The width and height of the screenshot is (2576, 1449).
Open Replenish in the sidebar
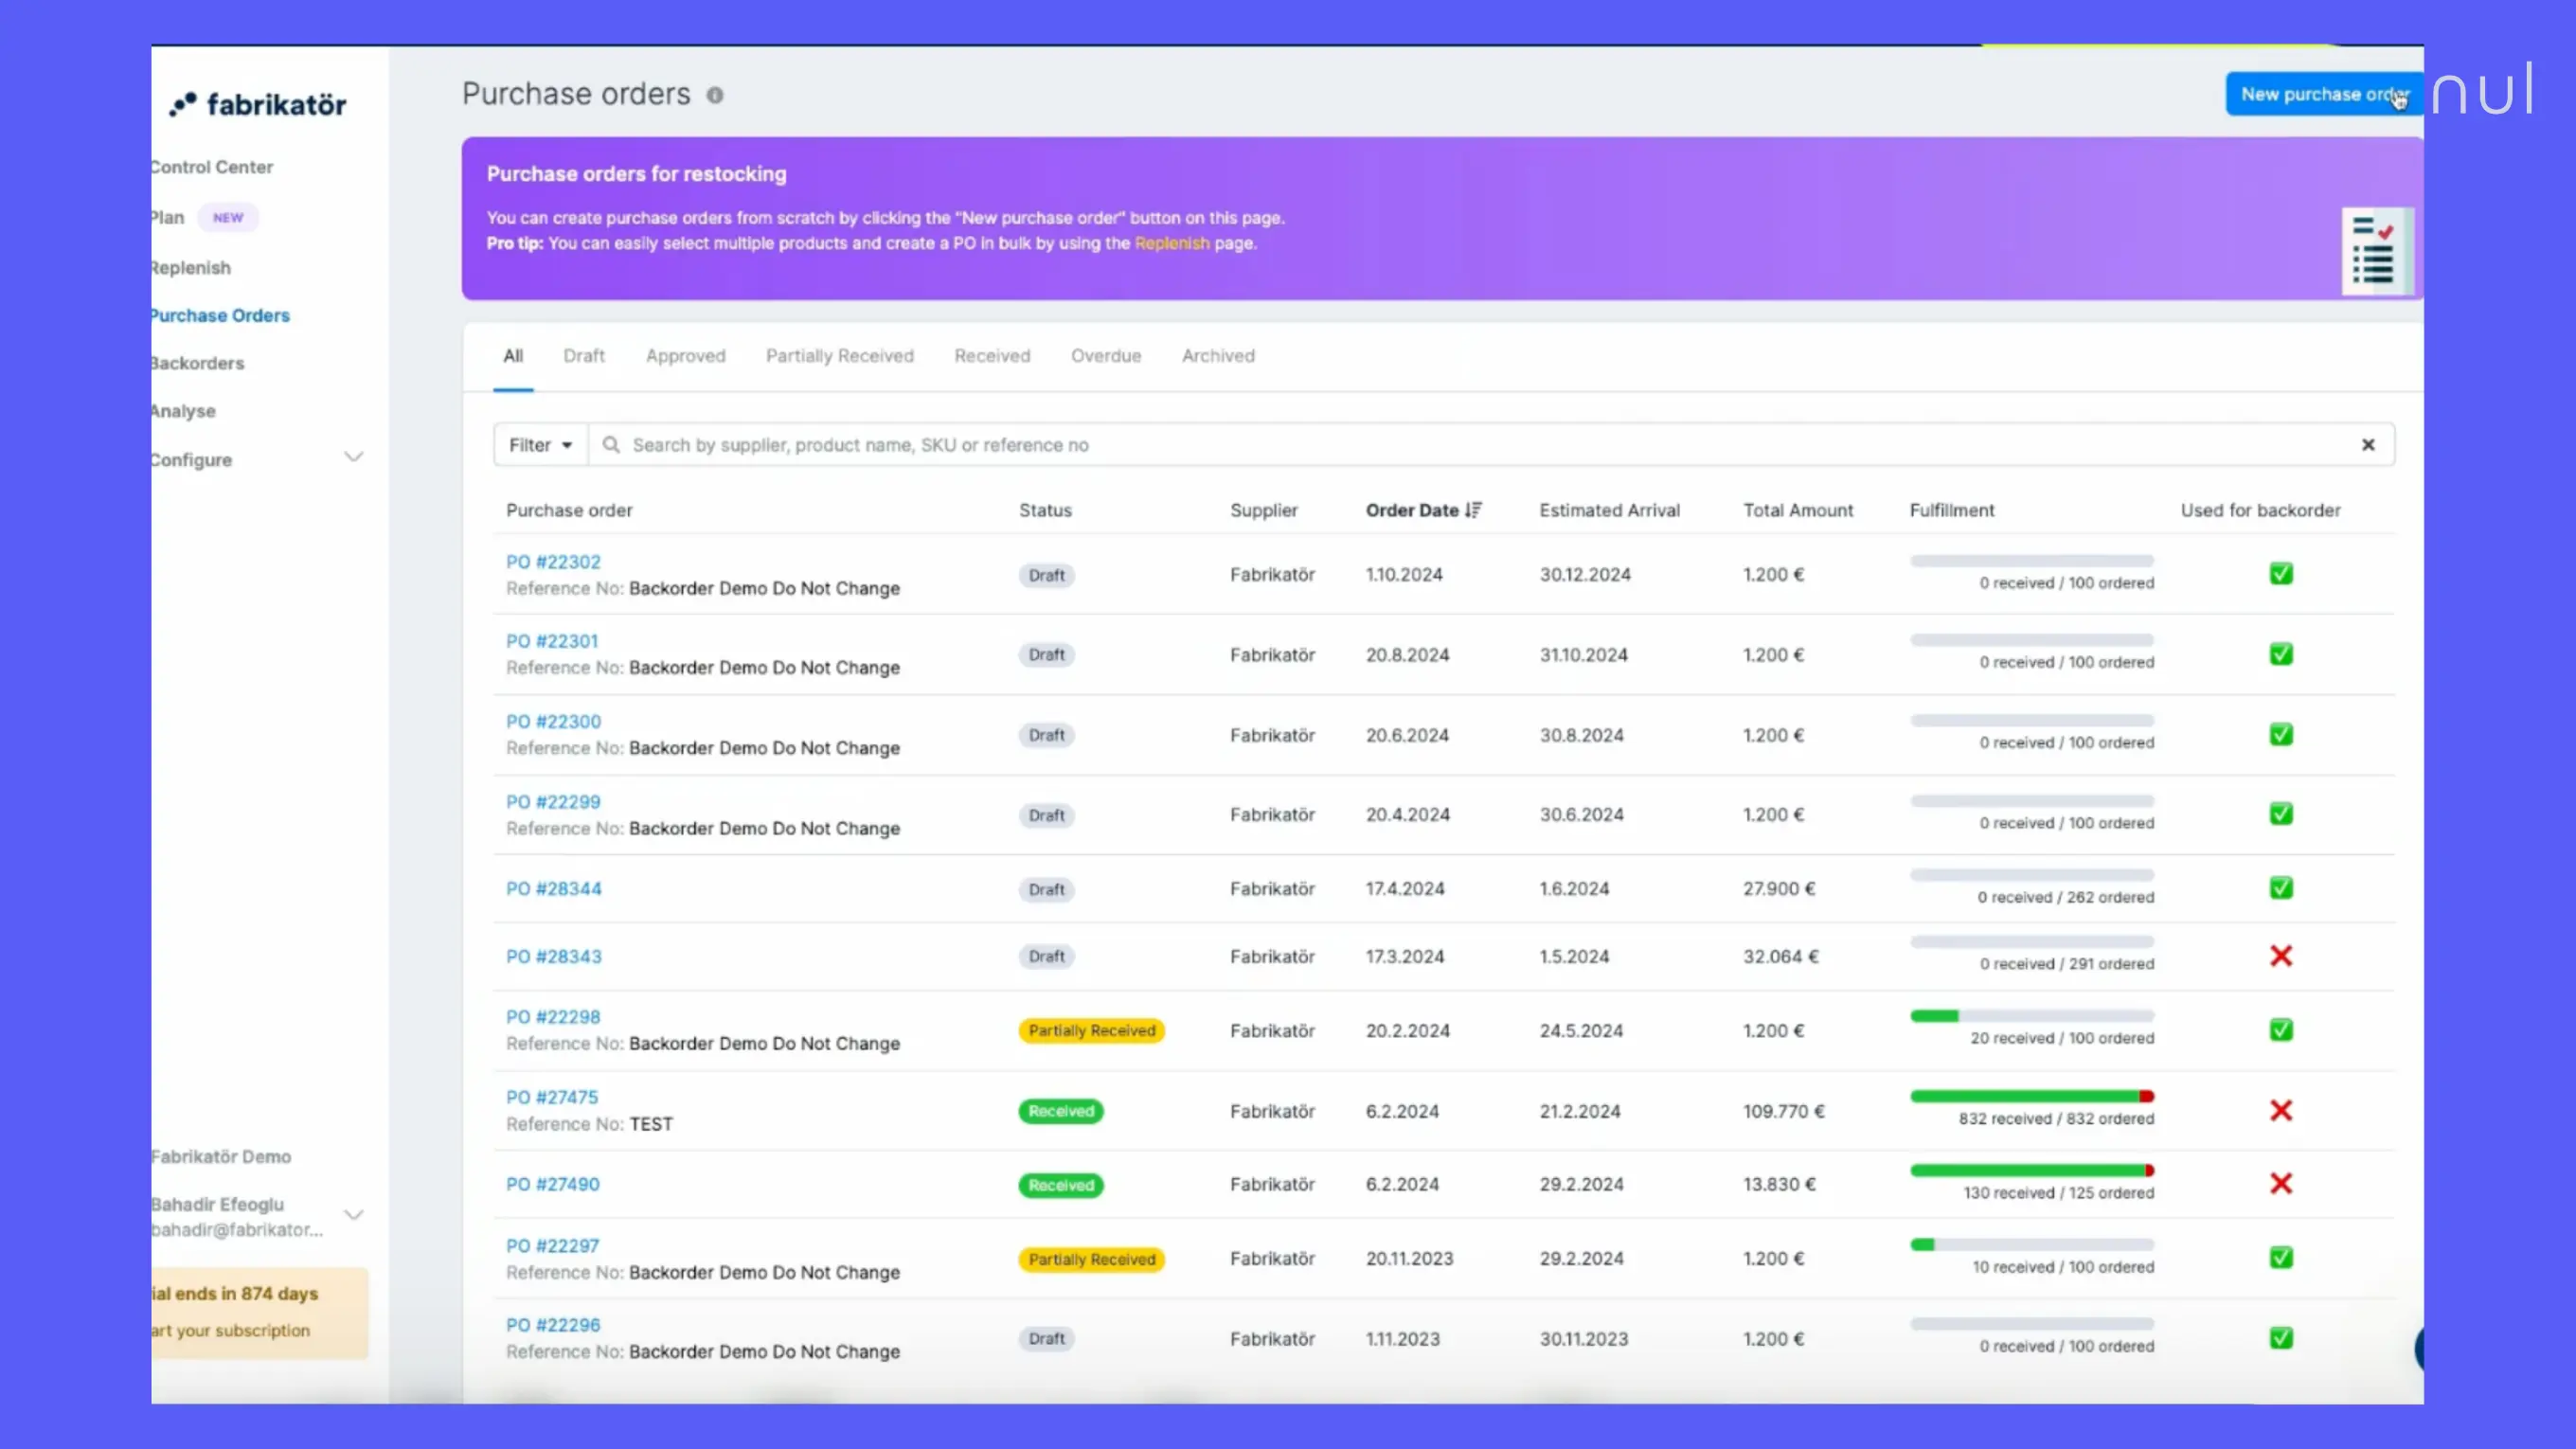tap(191, 268)
